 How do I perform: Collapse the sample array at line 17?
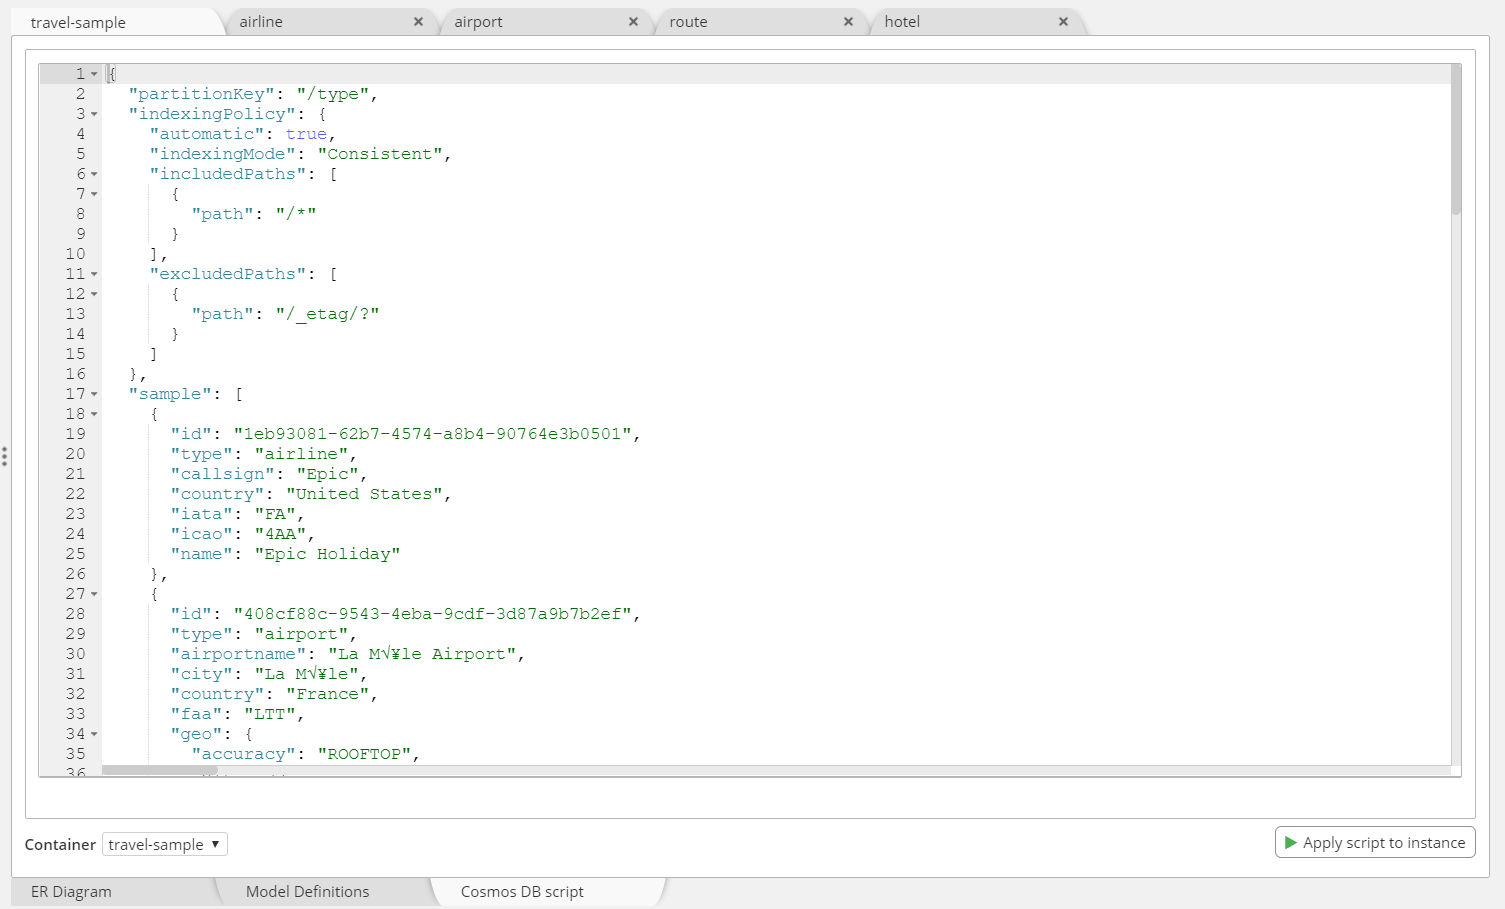(94, 394)
